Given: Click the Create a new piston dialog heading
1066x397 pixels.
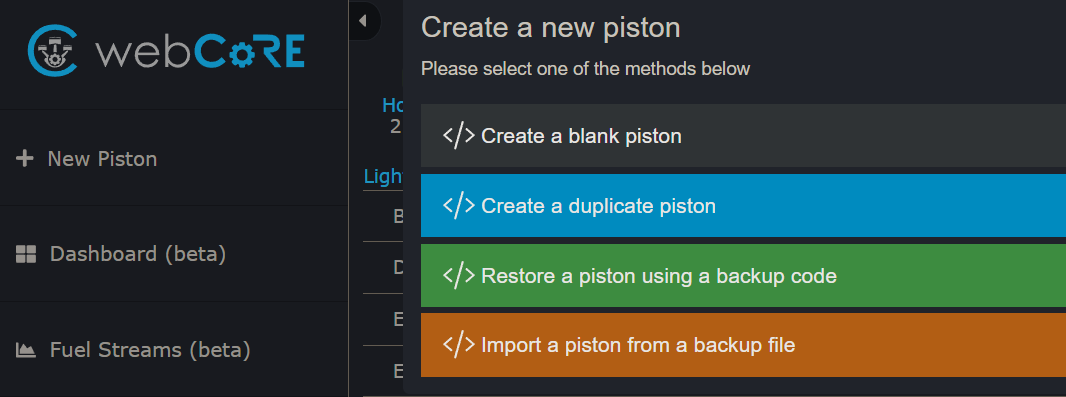Looking at the screenshot, I should (551, 28).
